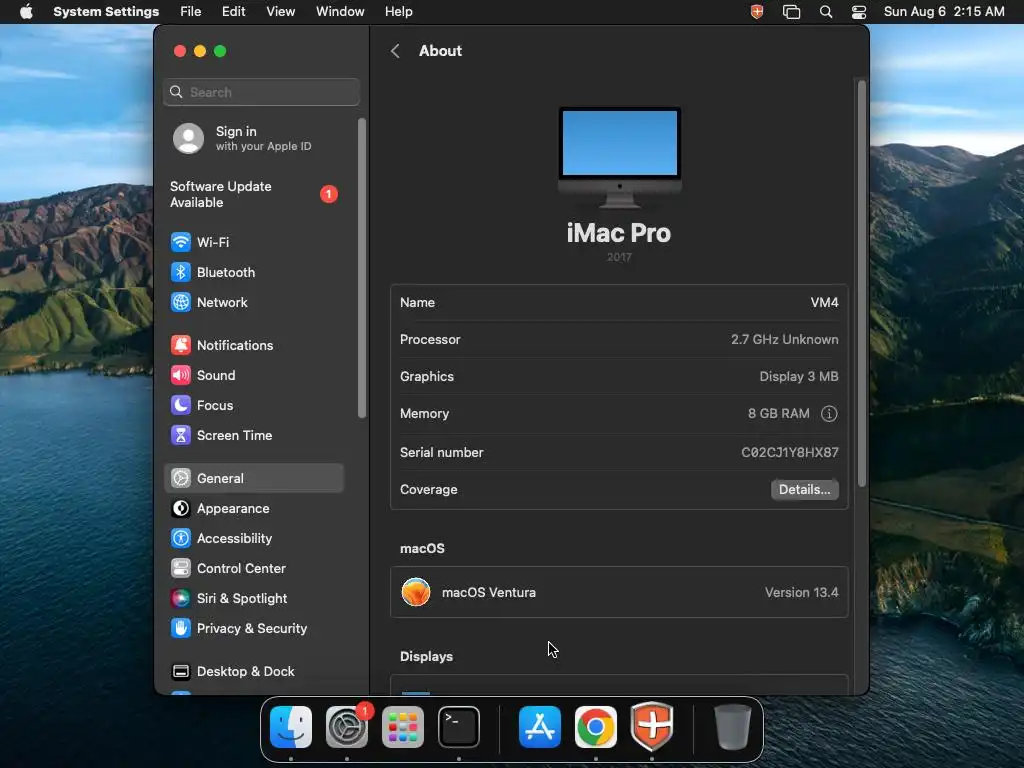This screenshot has width=1024, height=768.
Task: Open Terminal from the Dock
Action: pyautogui.click(x=459, y=727)
